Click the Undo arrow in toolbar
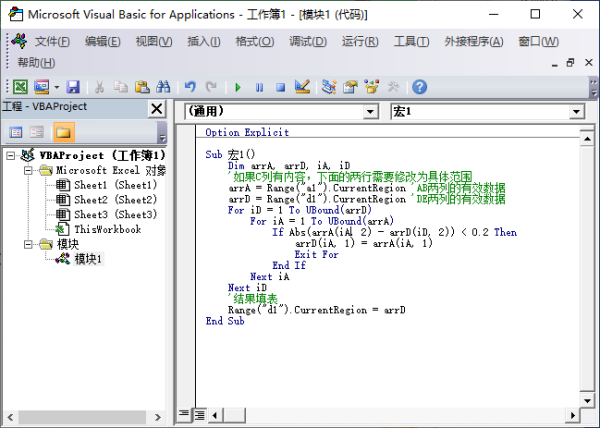The height and width of the screenshot is (428, 600). pos(190,87)
